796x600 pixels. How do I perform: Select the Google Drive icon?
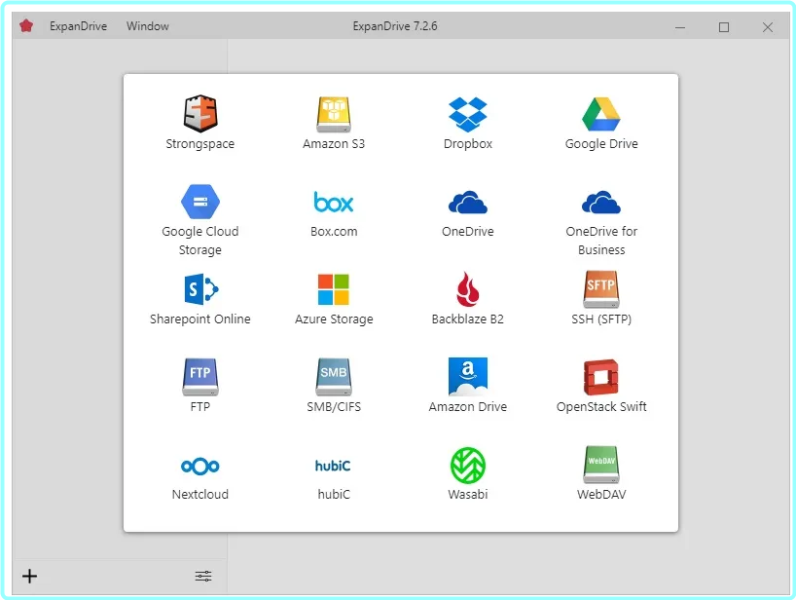[x=601, y=114]
